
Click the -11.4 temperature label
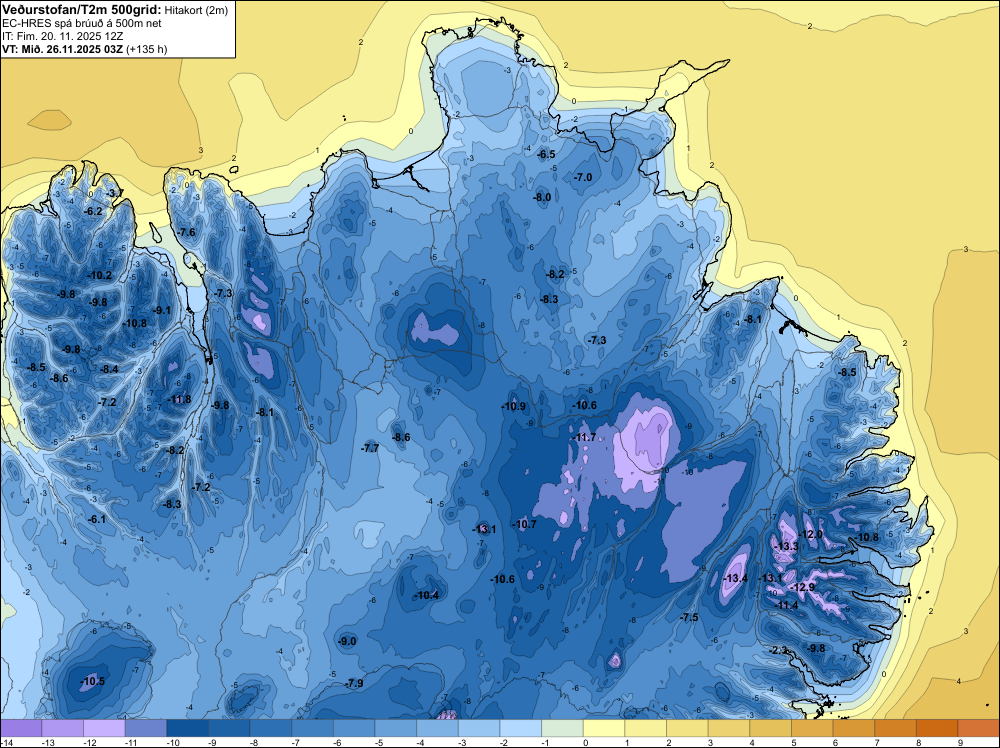(786, 605)
